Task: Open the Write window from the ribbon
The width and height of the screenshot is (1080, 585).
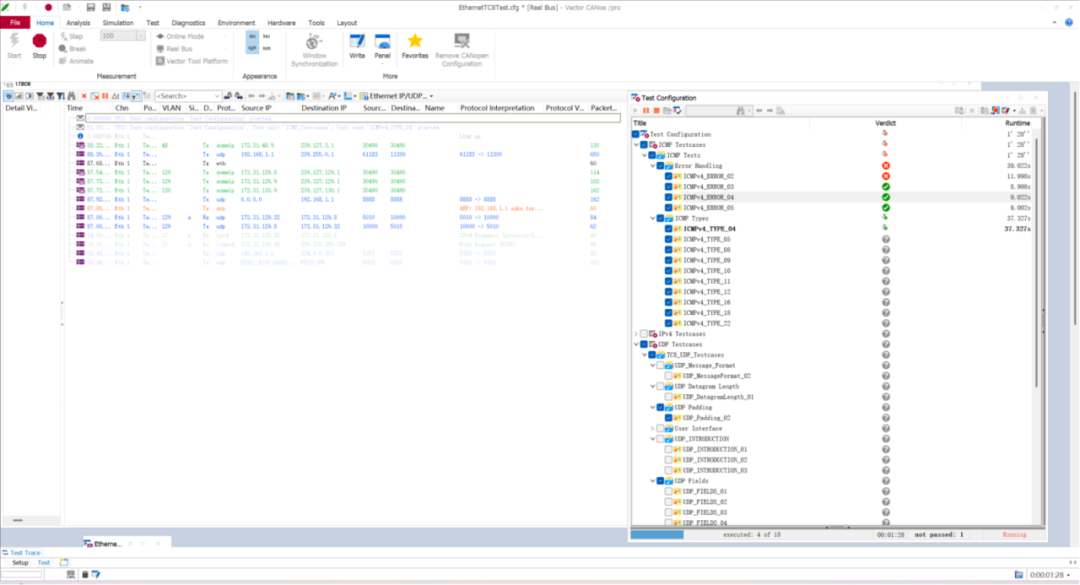Action: pyautogui.click(x=357, y=46)
